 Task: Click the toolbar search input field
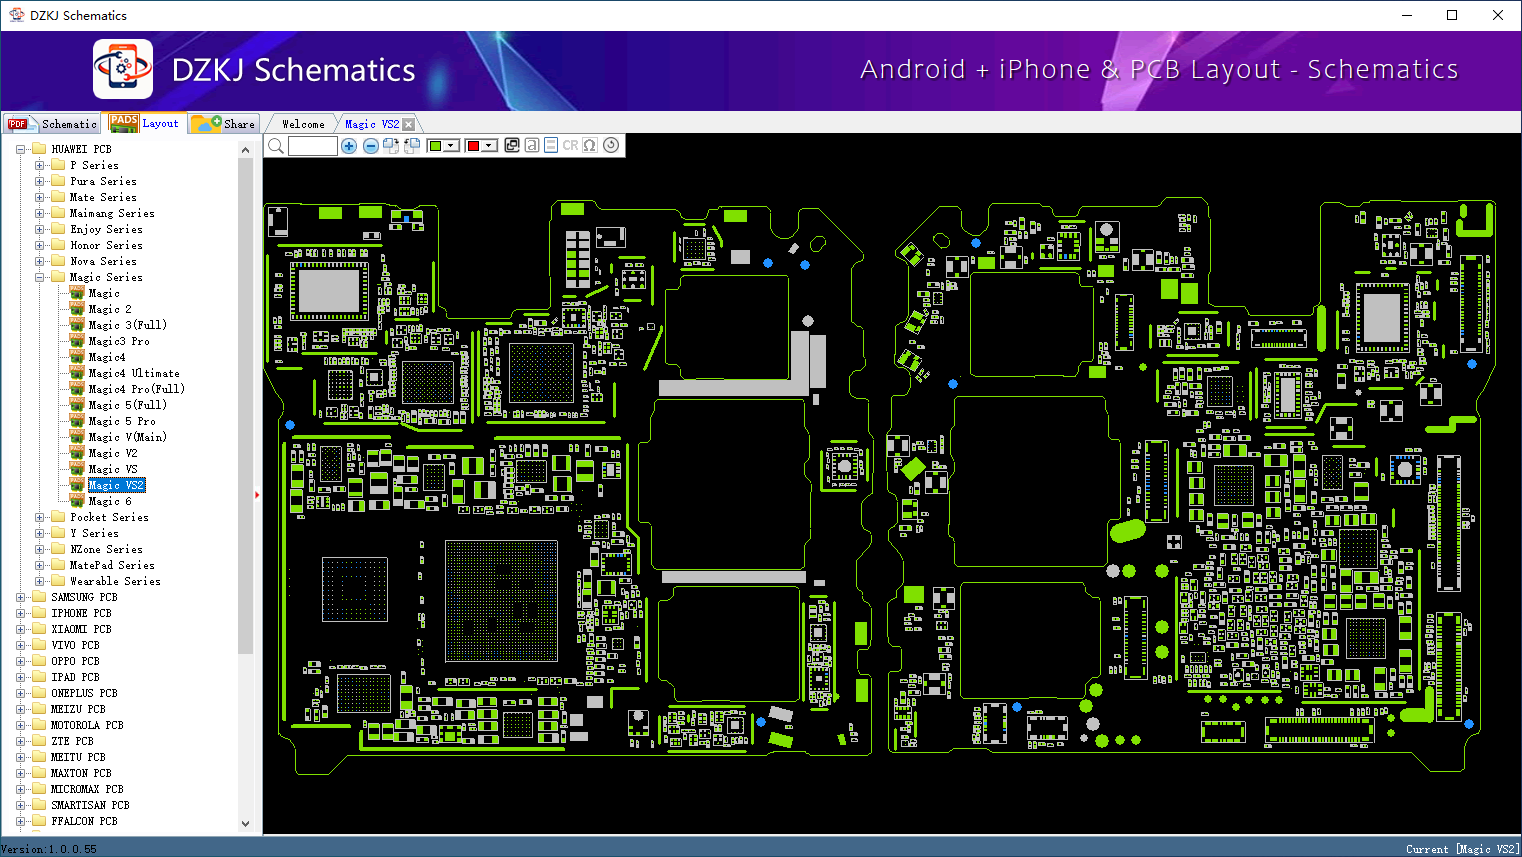pyautogui.click(x=312, y=146)
